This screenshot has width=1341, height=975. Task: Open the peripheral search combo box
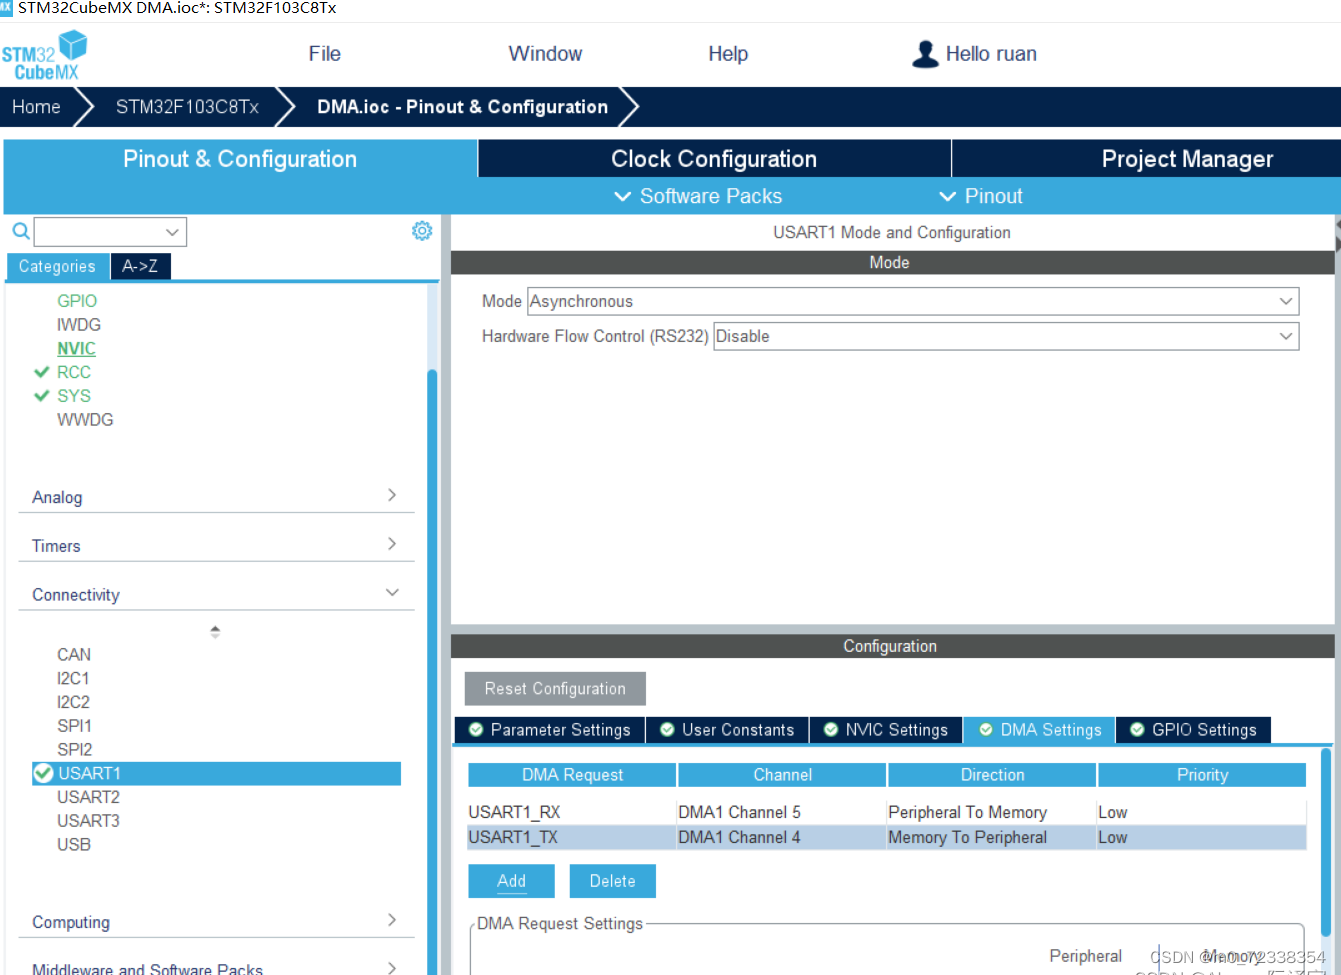coord(110,232)
